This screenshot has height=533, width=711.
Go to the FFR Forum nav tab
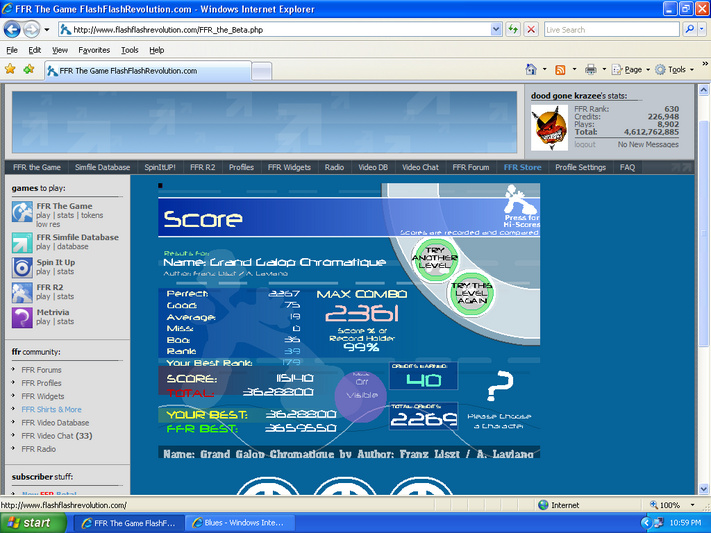click(x=471, y=167)
